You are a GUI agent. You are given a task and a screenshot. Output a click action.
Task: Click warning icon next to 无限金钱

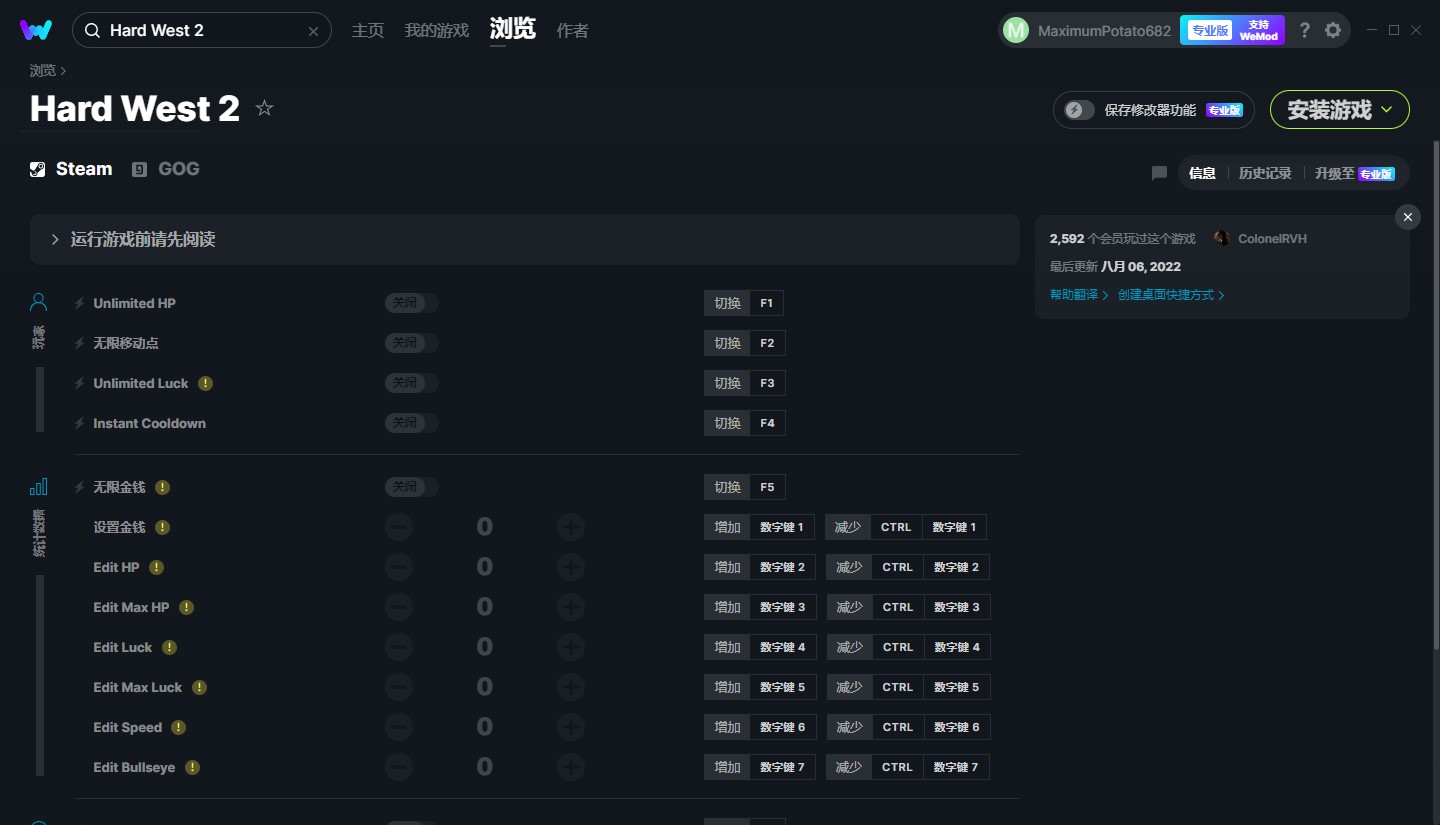(x=162, y=487)
